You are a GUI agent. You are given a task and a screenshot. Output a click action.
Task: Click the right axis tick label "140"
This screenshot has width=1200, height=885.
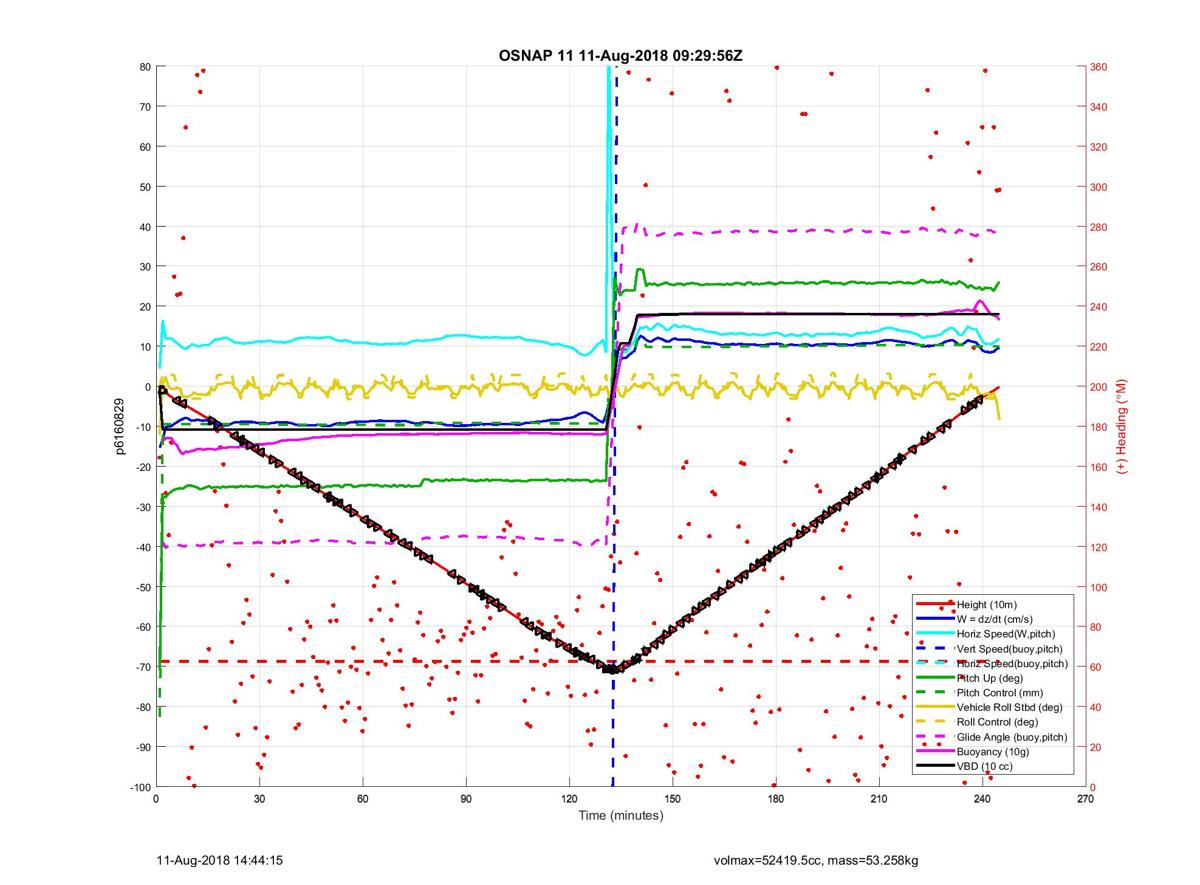1099,507
